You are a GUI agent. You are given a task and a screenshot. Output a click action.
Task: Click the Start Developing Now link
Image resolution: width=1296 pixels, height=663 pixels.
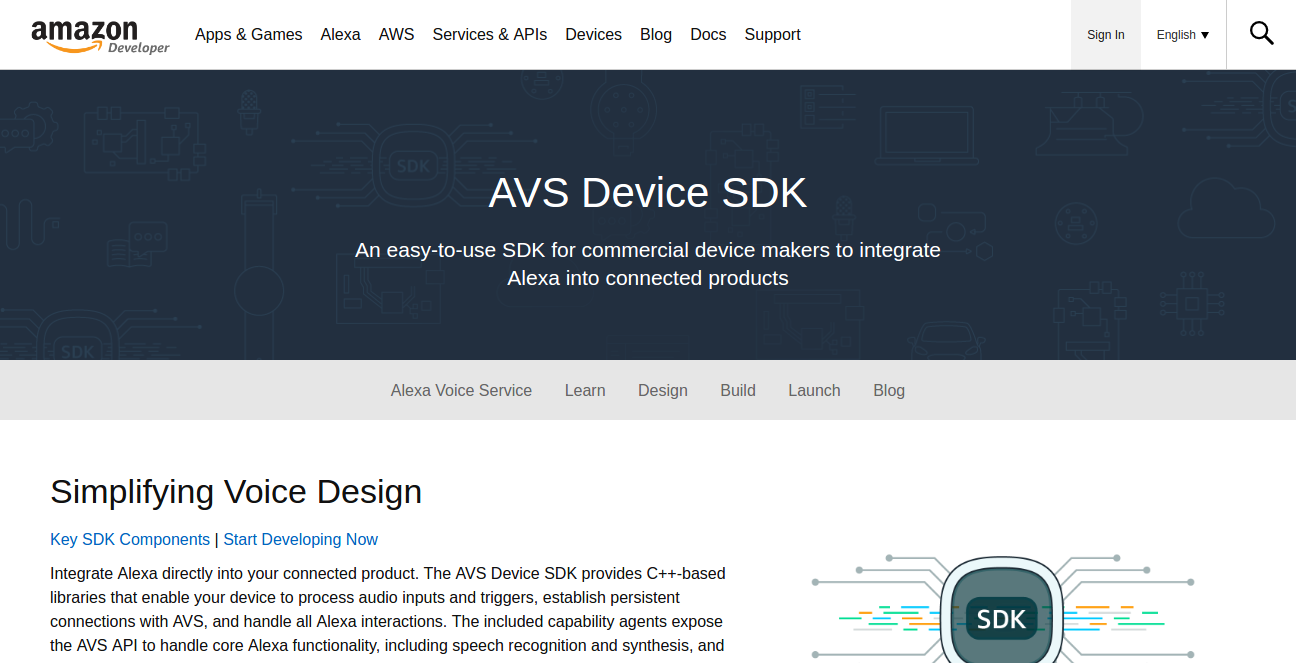[x=300, y=539]
